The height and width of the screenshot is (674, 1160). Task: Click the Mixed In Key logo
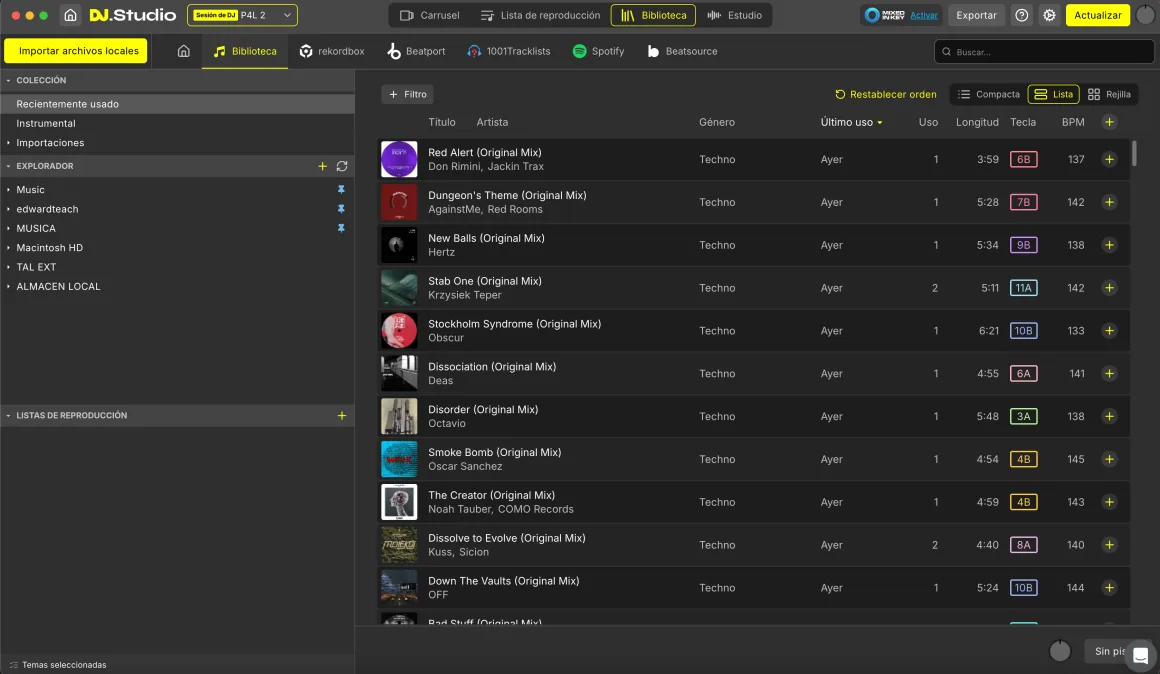tap(885, 15)
